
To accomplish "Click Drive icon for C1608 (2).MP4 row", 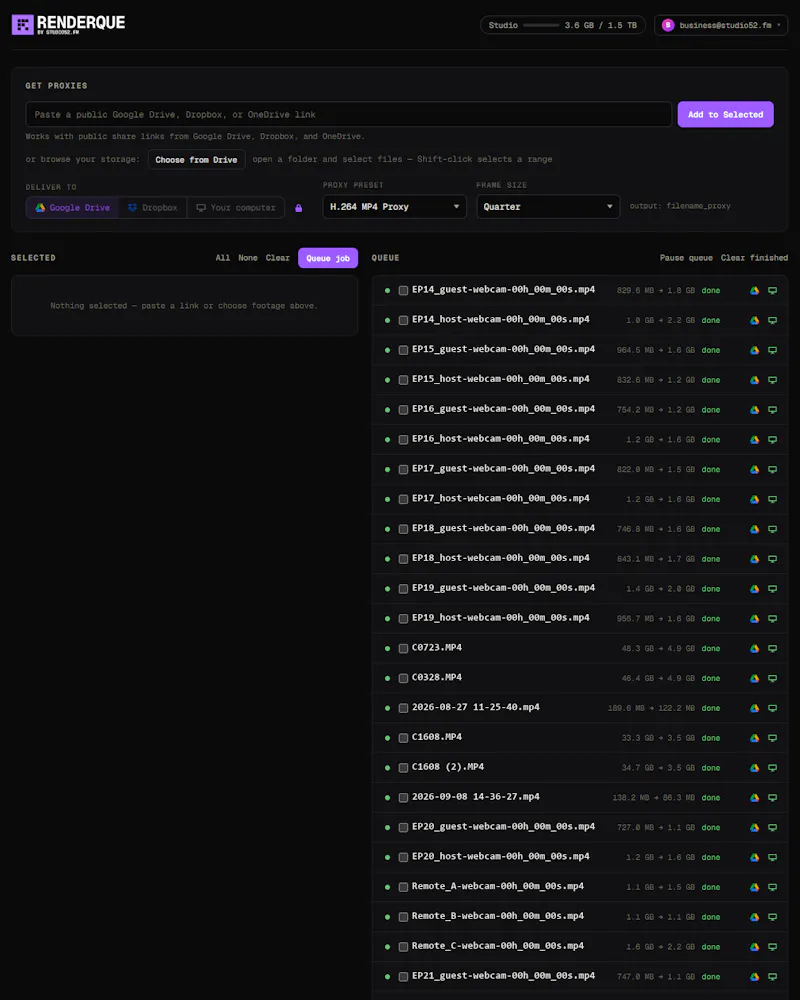I will (754, 768).
